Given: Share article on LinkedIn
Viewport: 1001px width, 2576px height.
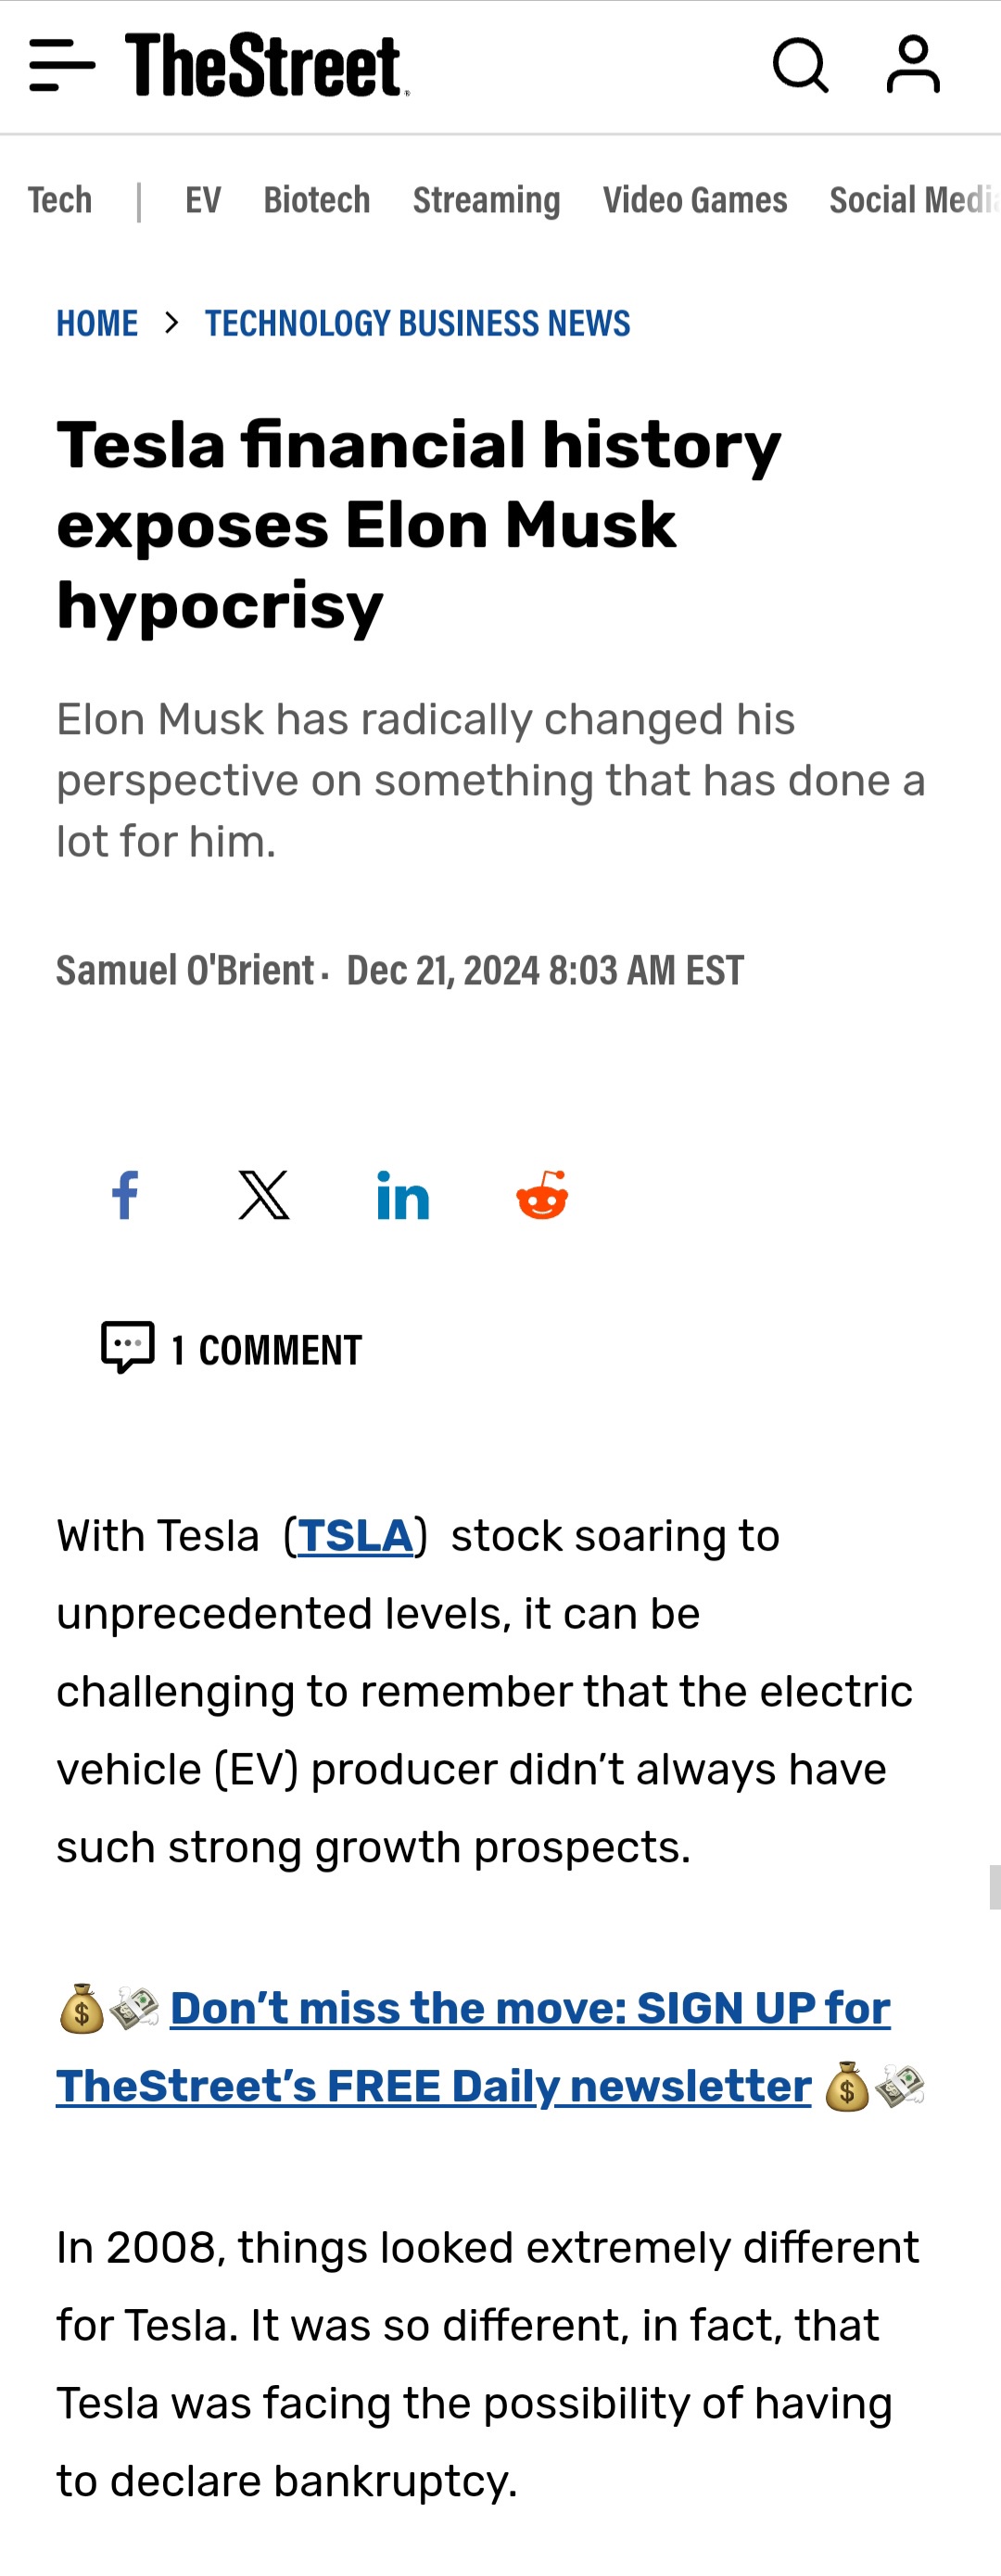Looking at the screenshot, I should pos(403,1196).
